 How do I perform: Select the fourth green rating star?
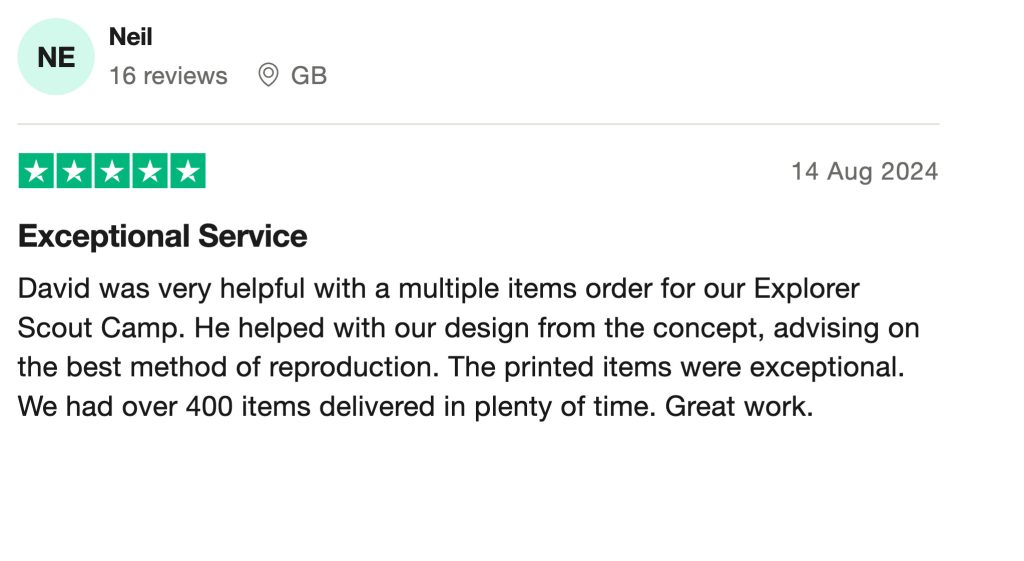149,171
